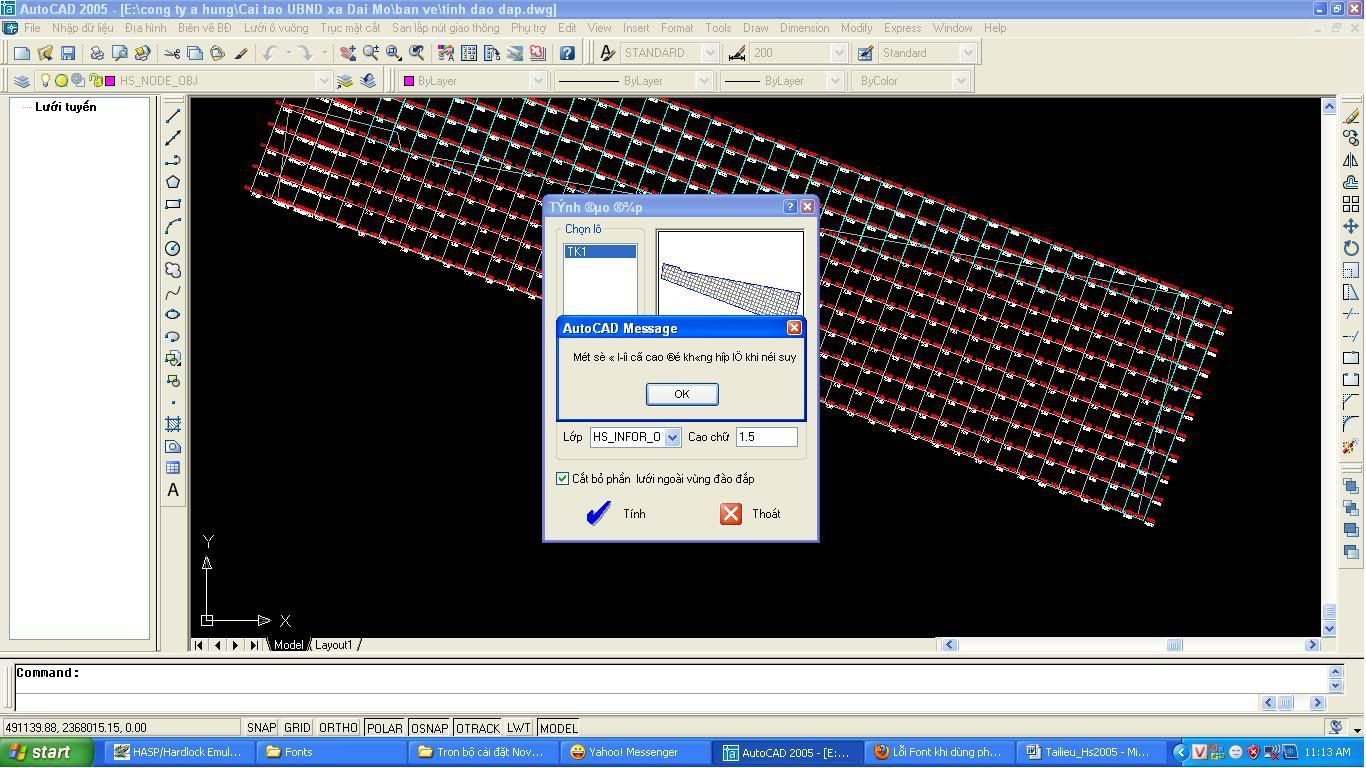1366x768 pixels.
Task: Switch to the Layout1 tab
Action: click(334, 645)
